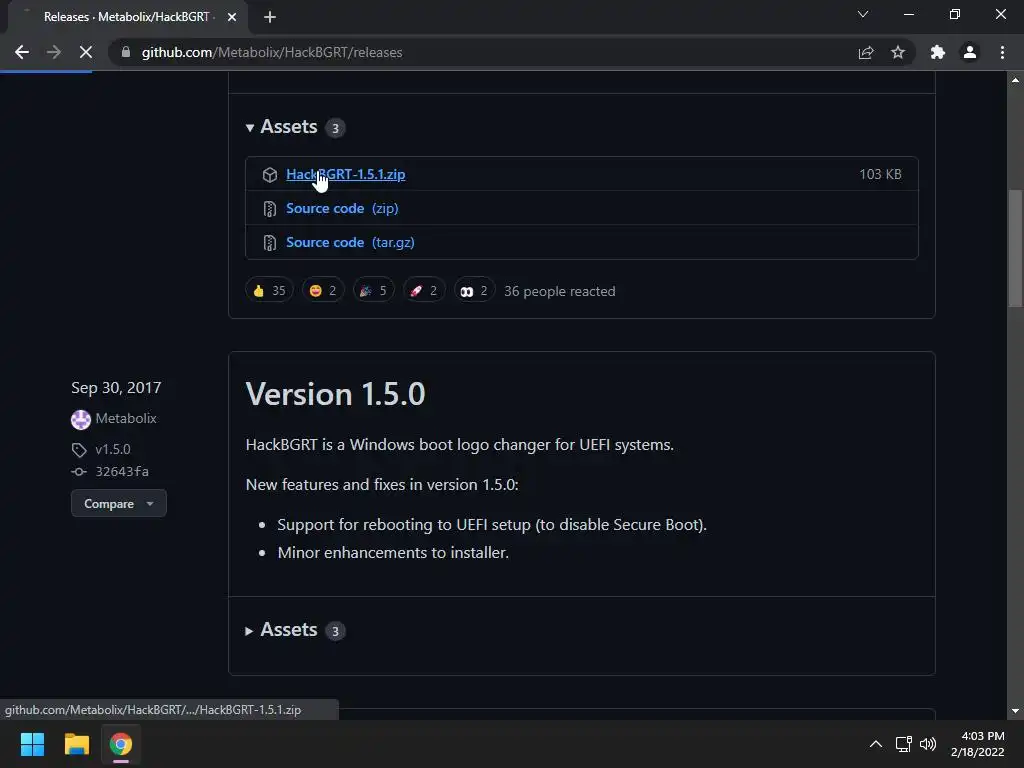The width and height of the screenshot is (1024, 768).
Task: Click the '36 people reacted' text
Action: point(560,291)
